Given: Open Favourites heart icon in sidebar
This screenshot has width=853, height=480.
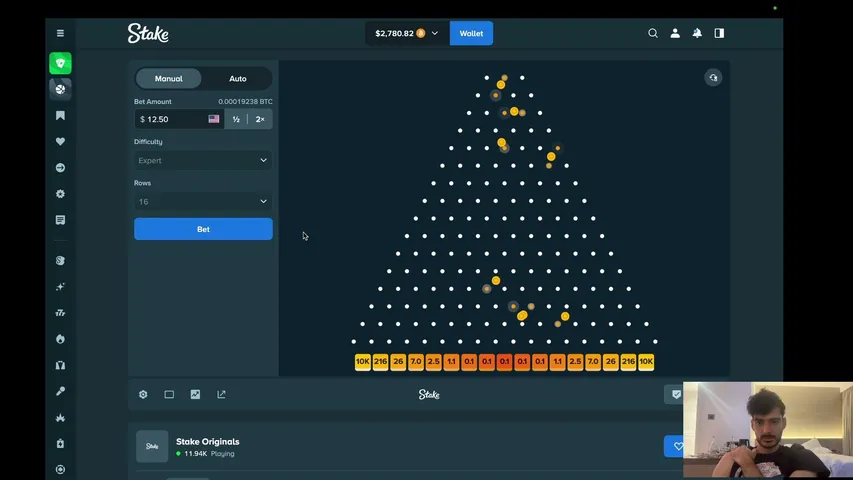Looking at the screenshot, I should coord(60,141).
